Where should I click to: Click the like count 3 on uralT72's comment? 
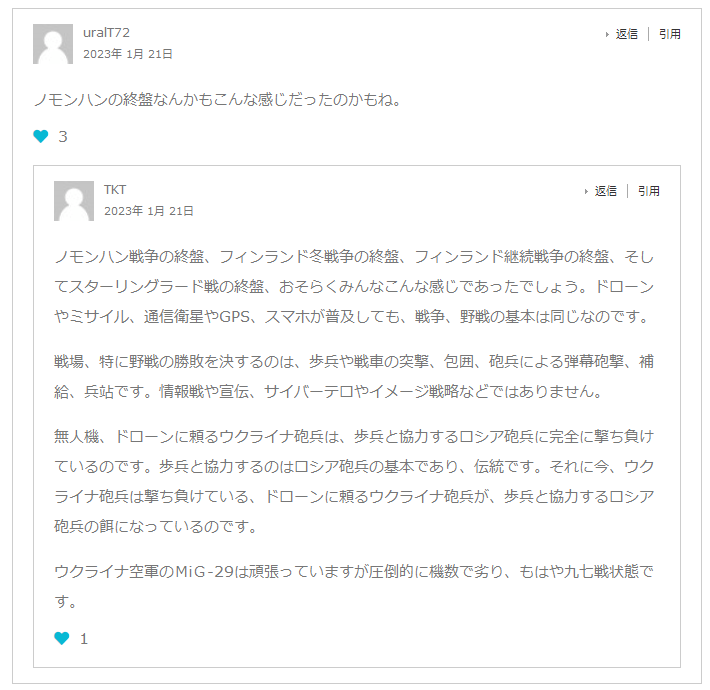point(63,136)
